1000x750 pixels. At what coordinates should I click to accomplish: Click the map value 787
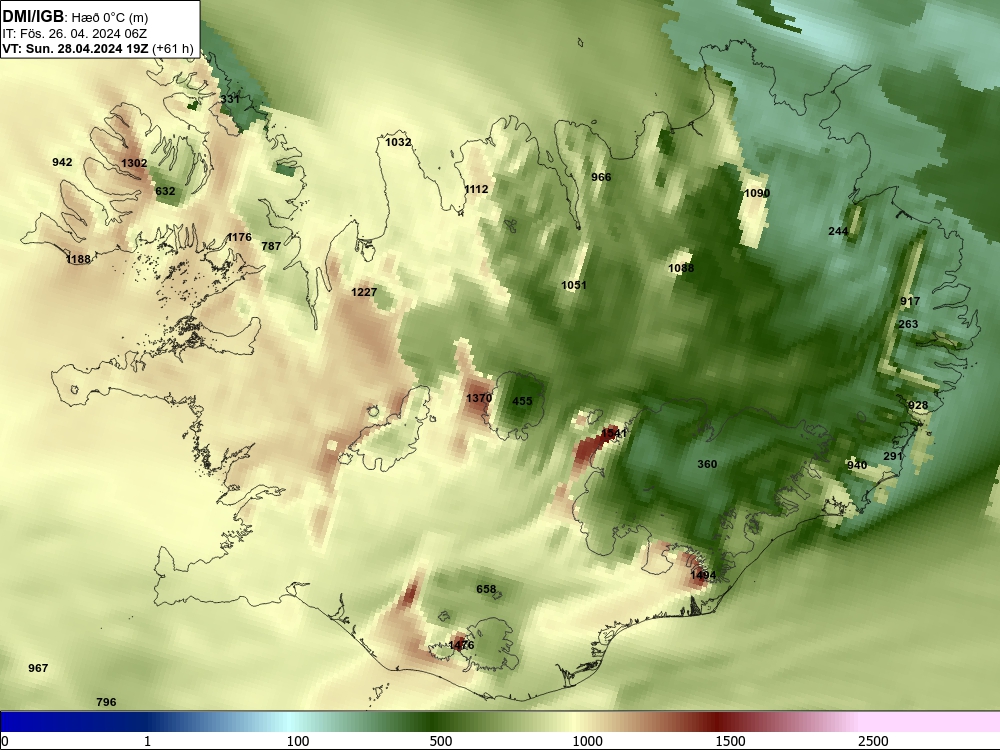click(271, 246)
